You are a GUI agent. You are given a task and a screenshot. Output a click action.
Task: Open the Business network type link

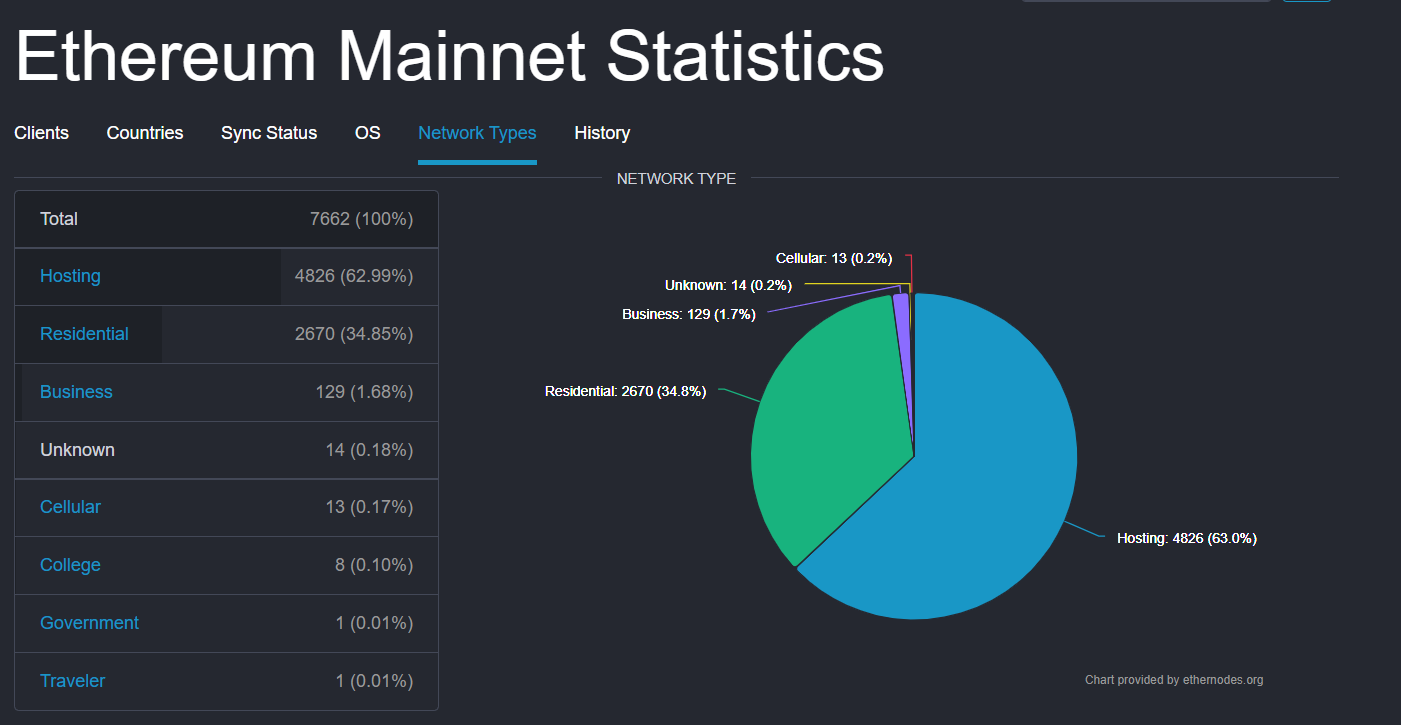click(x=76, y=392)
